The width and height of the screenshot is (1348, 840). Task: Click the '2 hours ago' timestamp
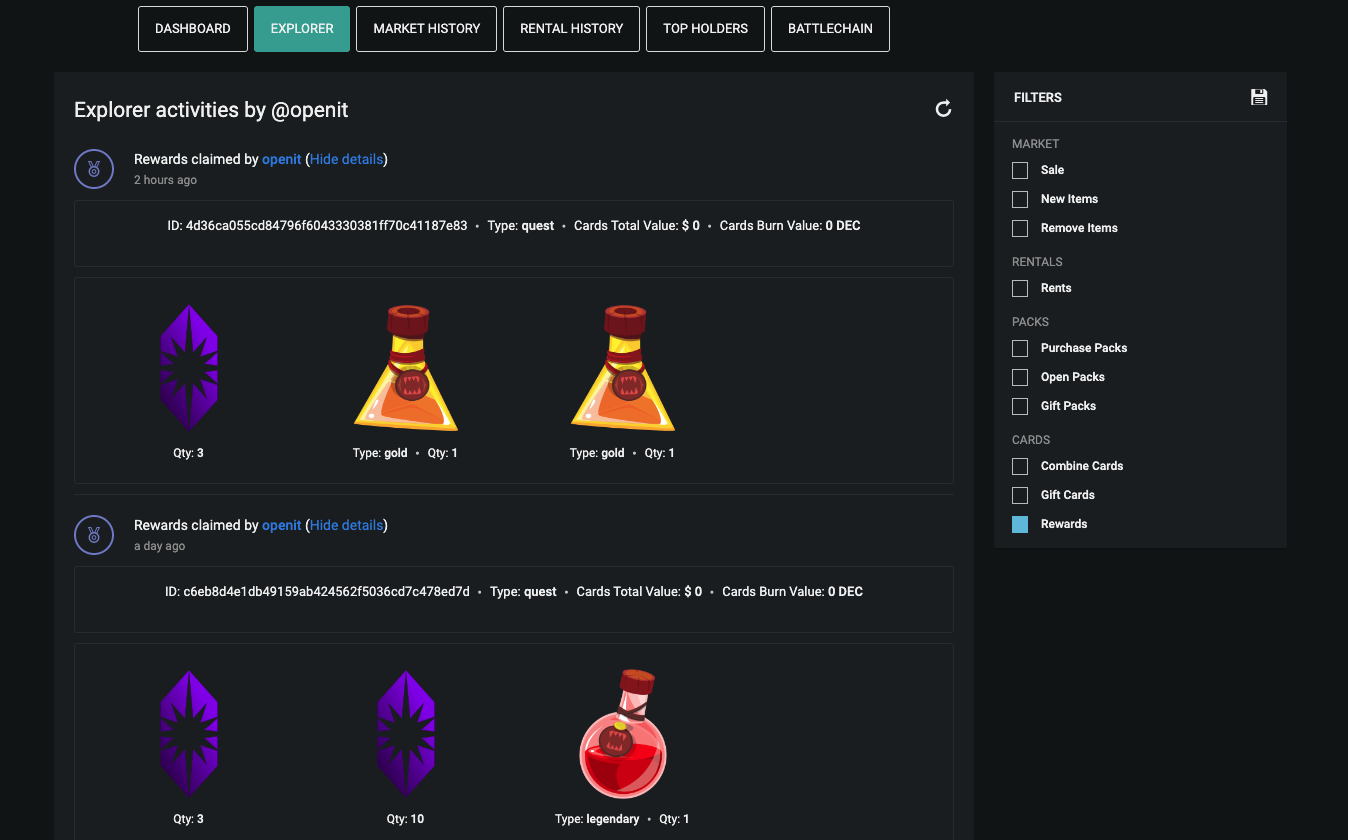tap(165, 180)
